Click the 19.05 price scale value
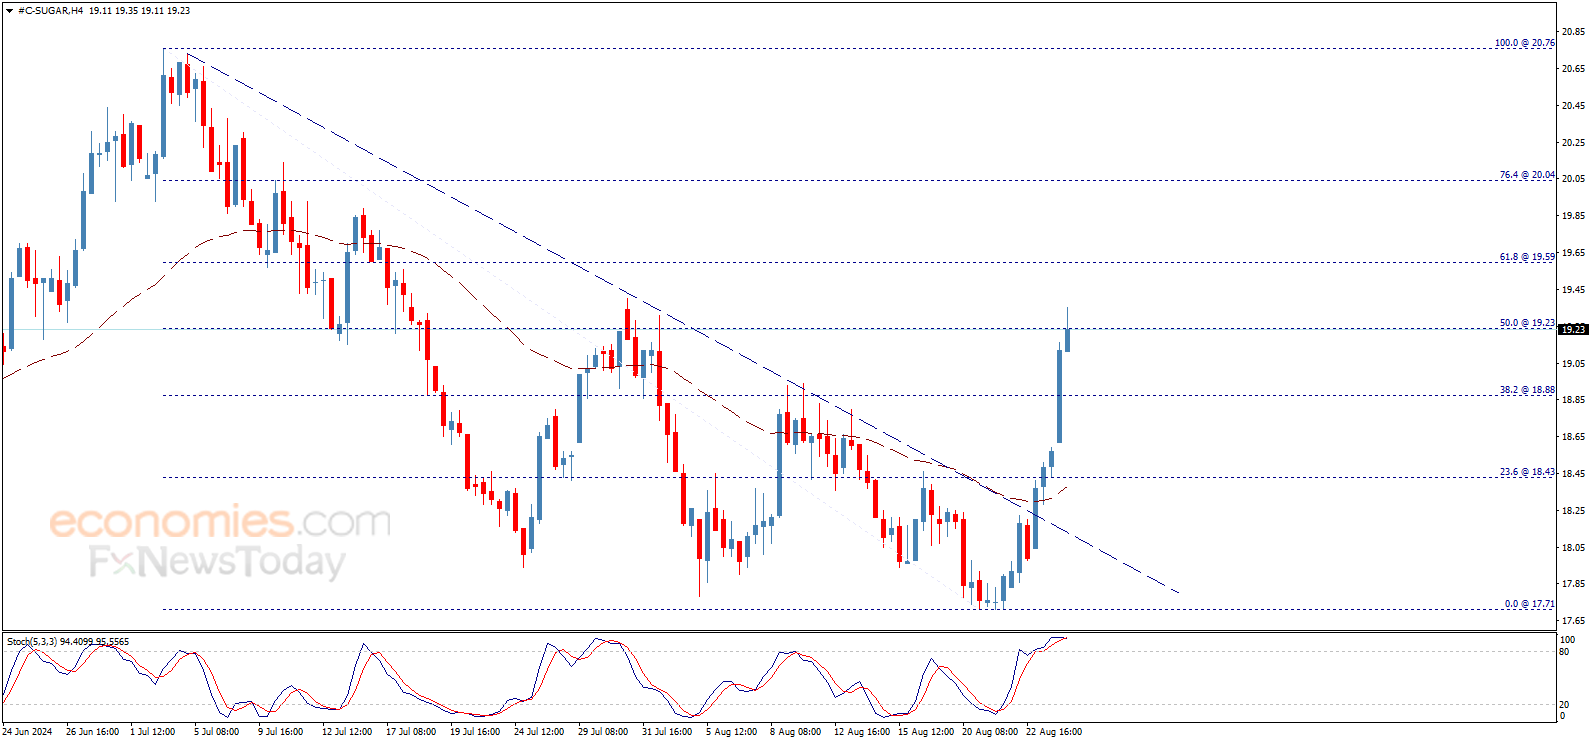The height and width of the screenshot is (743, 1596). pos(1573,364)
